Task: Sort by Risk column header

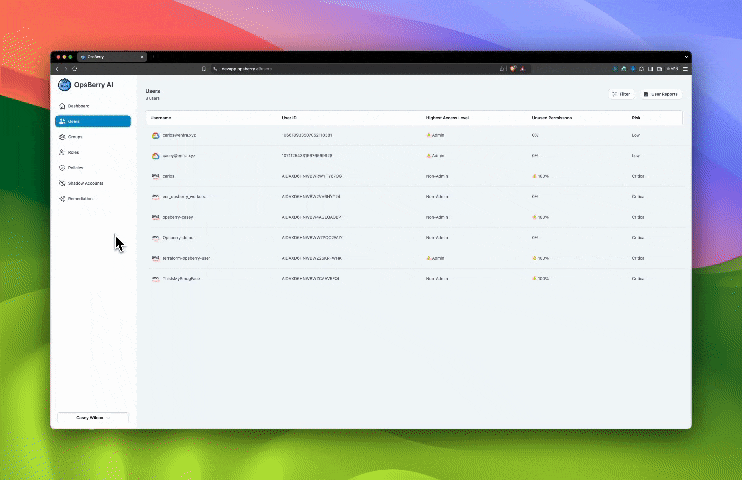Action: pos(636,118)
